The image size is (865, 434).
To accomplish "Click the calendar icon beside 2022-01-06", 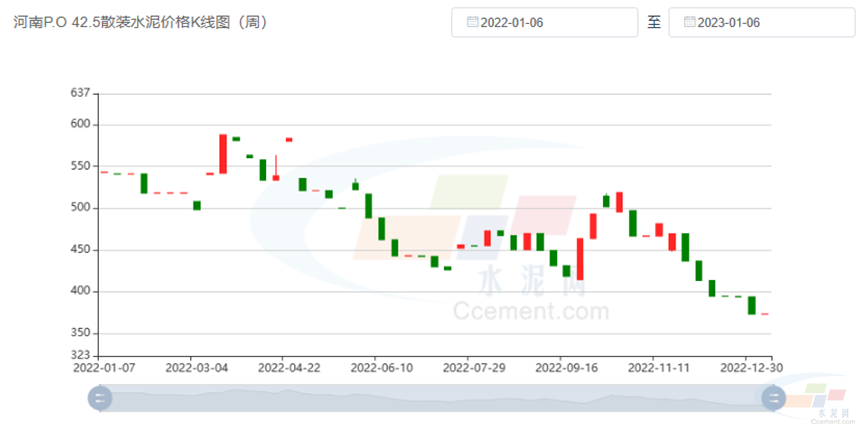I will (472, 22).
